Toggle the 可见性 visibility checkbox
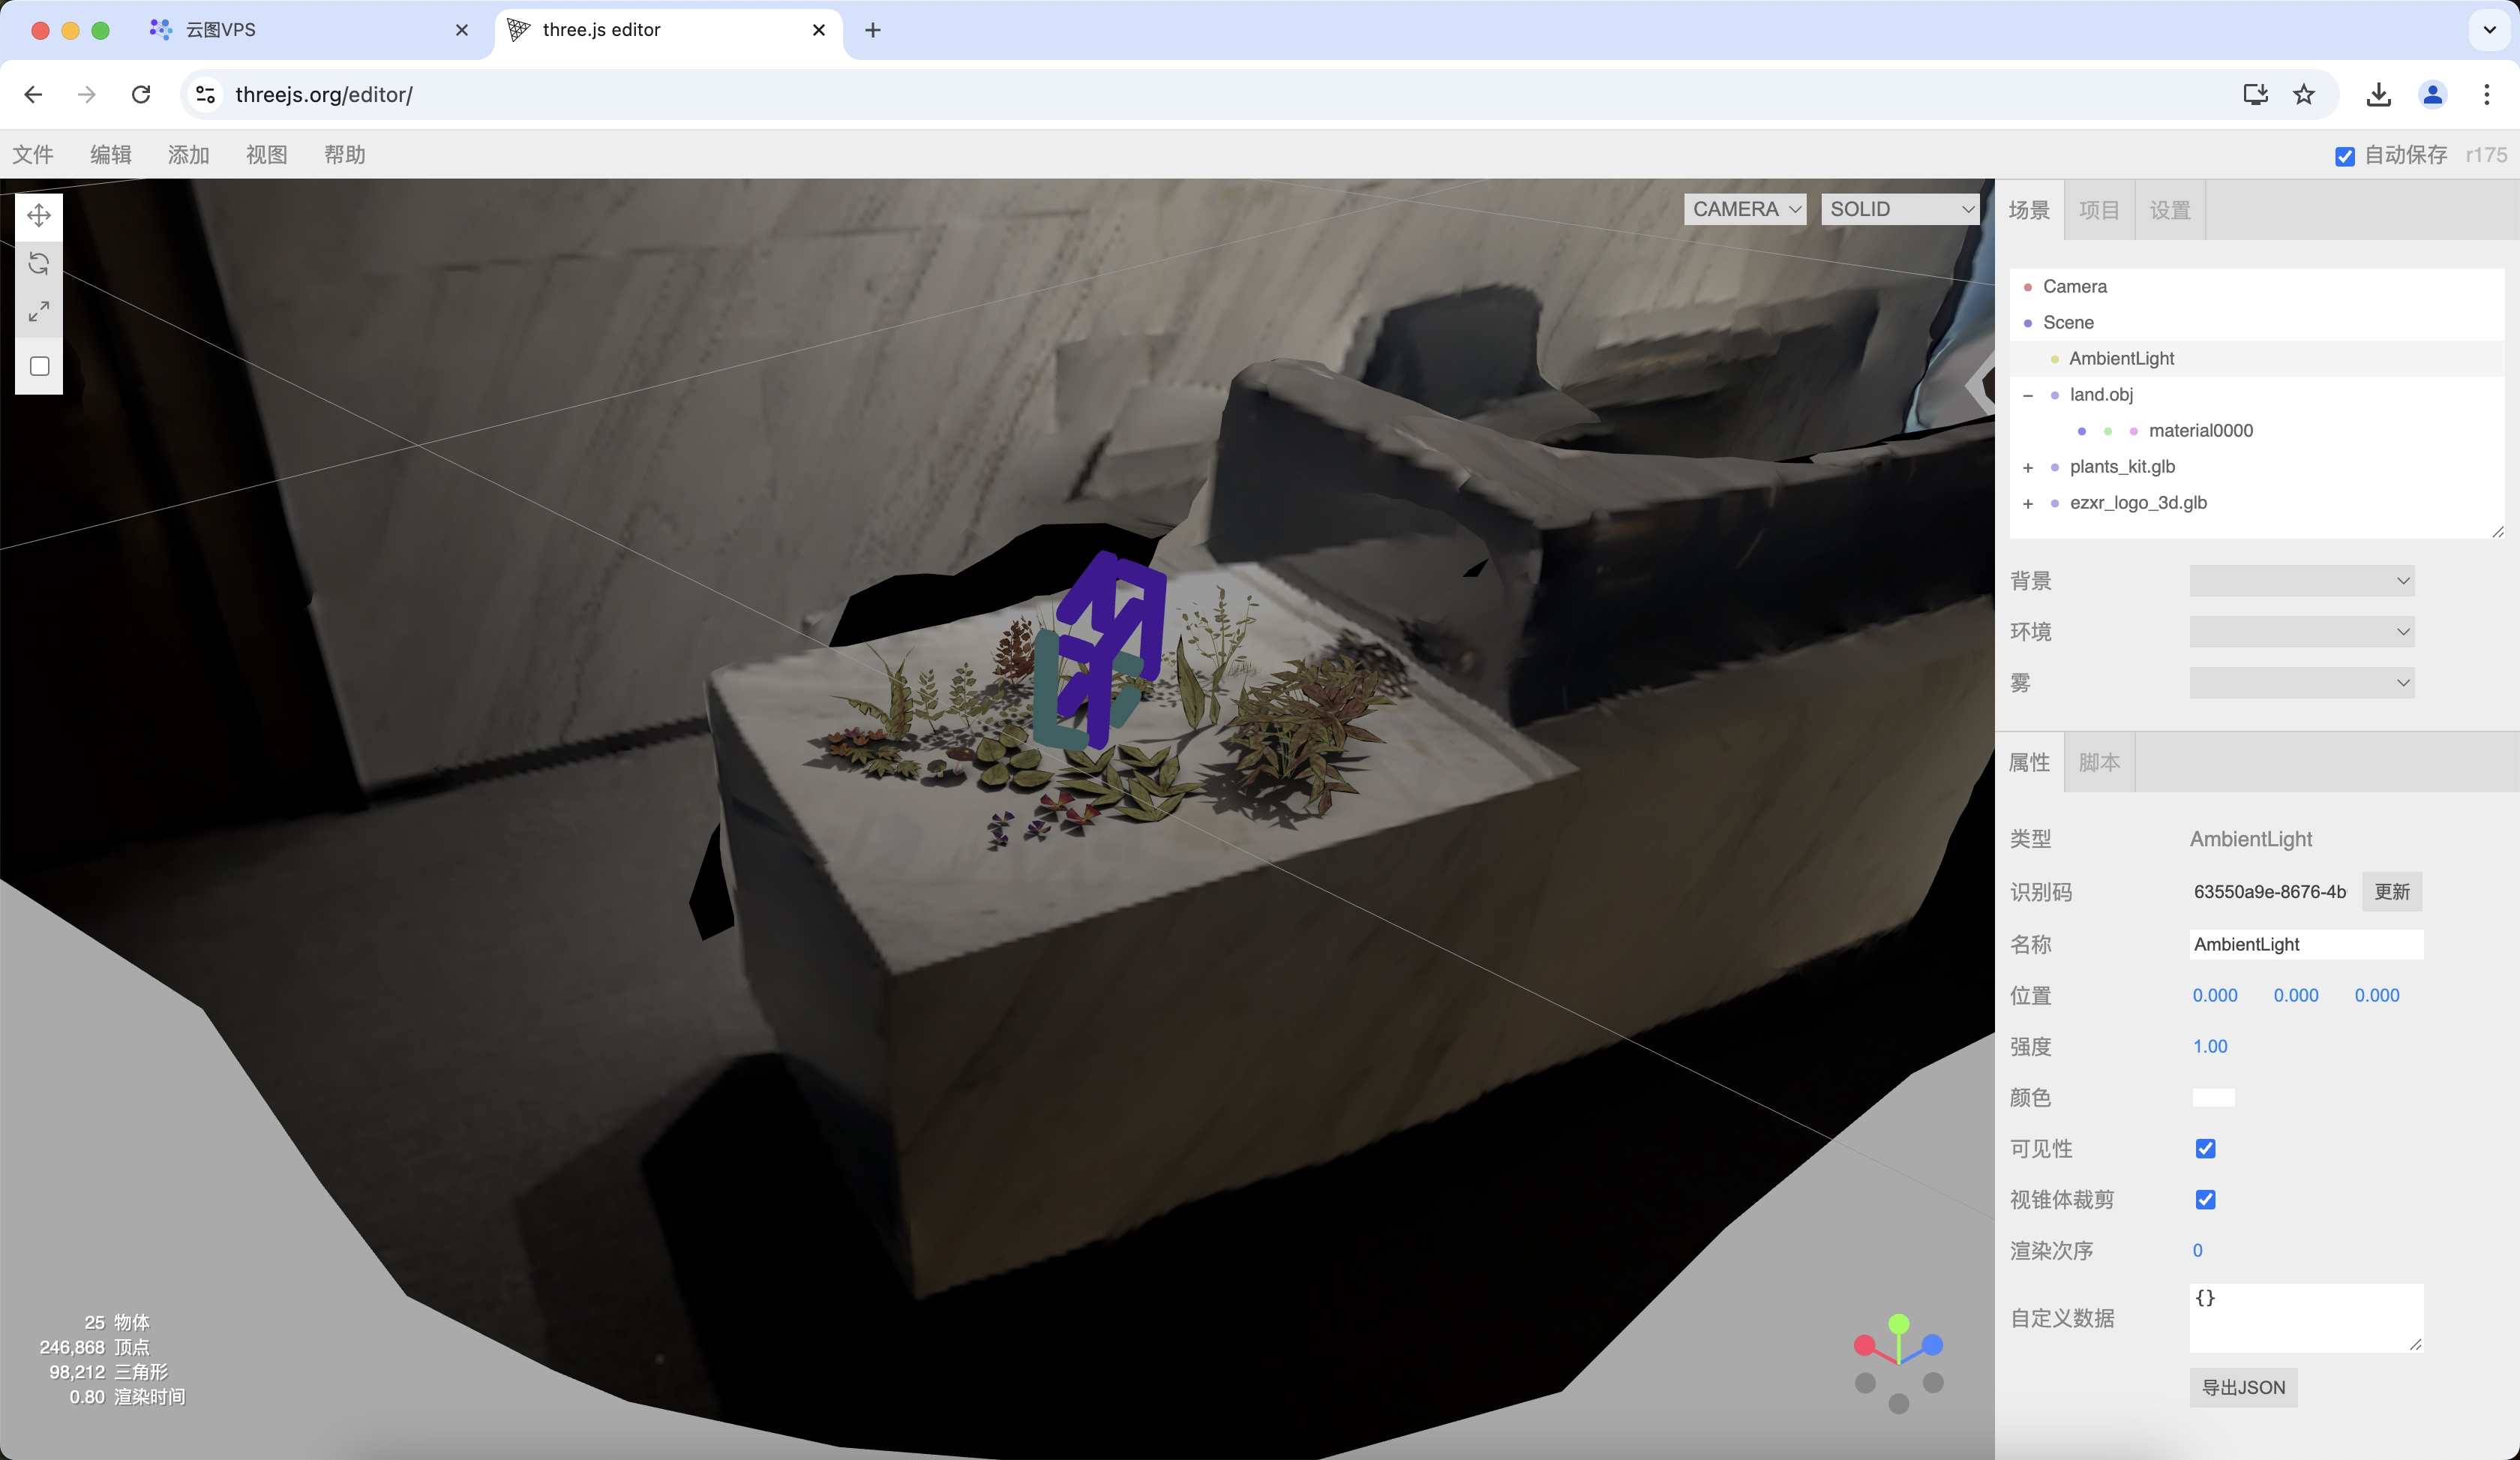 tap(2206, 1148)
